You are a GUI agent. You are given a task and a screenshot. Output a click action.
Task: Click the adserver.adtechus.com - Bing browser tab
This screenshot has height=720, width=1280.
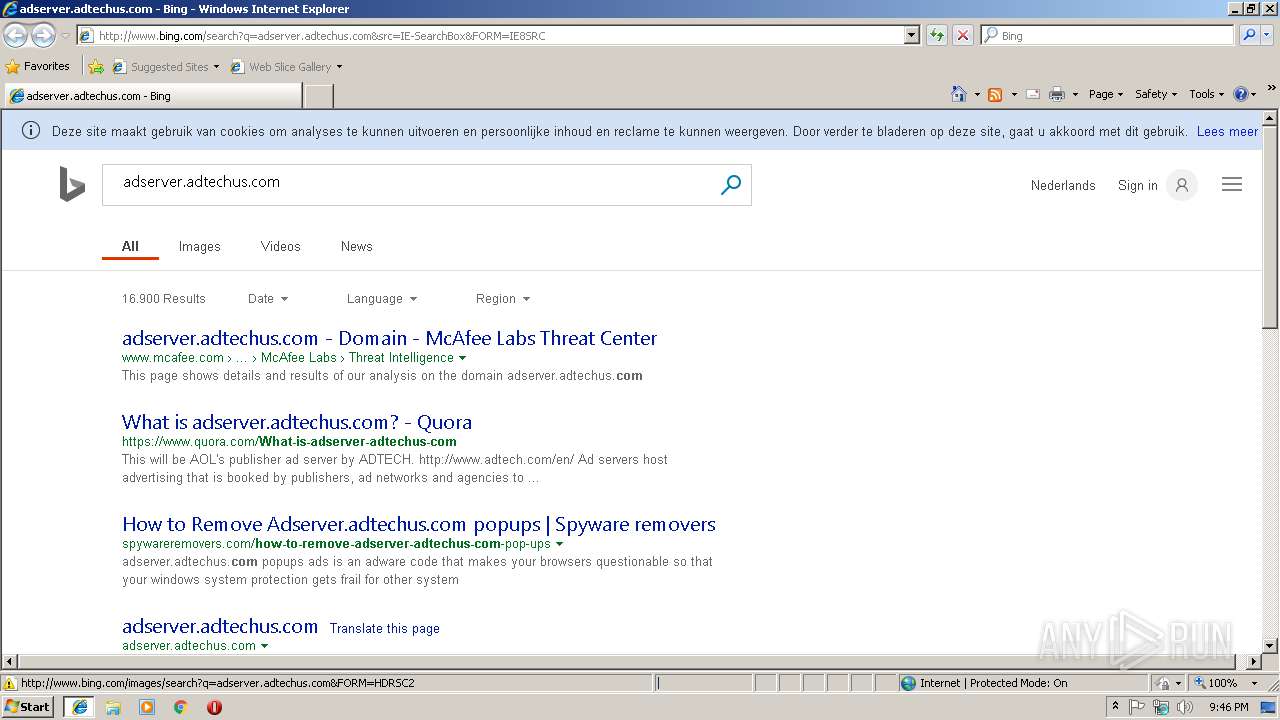pos(153,96)
